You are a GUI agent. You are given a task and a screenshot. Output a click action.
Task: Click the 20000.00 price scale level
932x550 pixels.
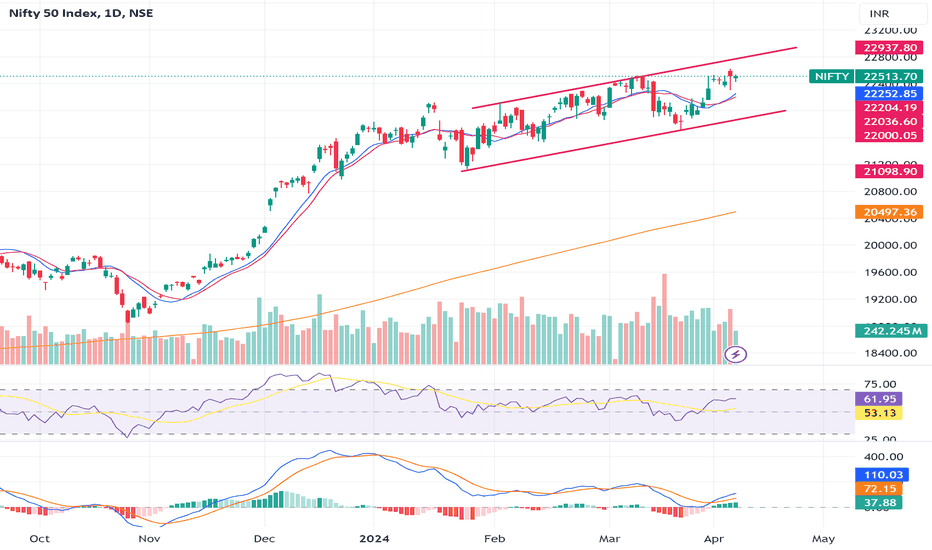[890, 245]
